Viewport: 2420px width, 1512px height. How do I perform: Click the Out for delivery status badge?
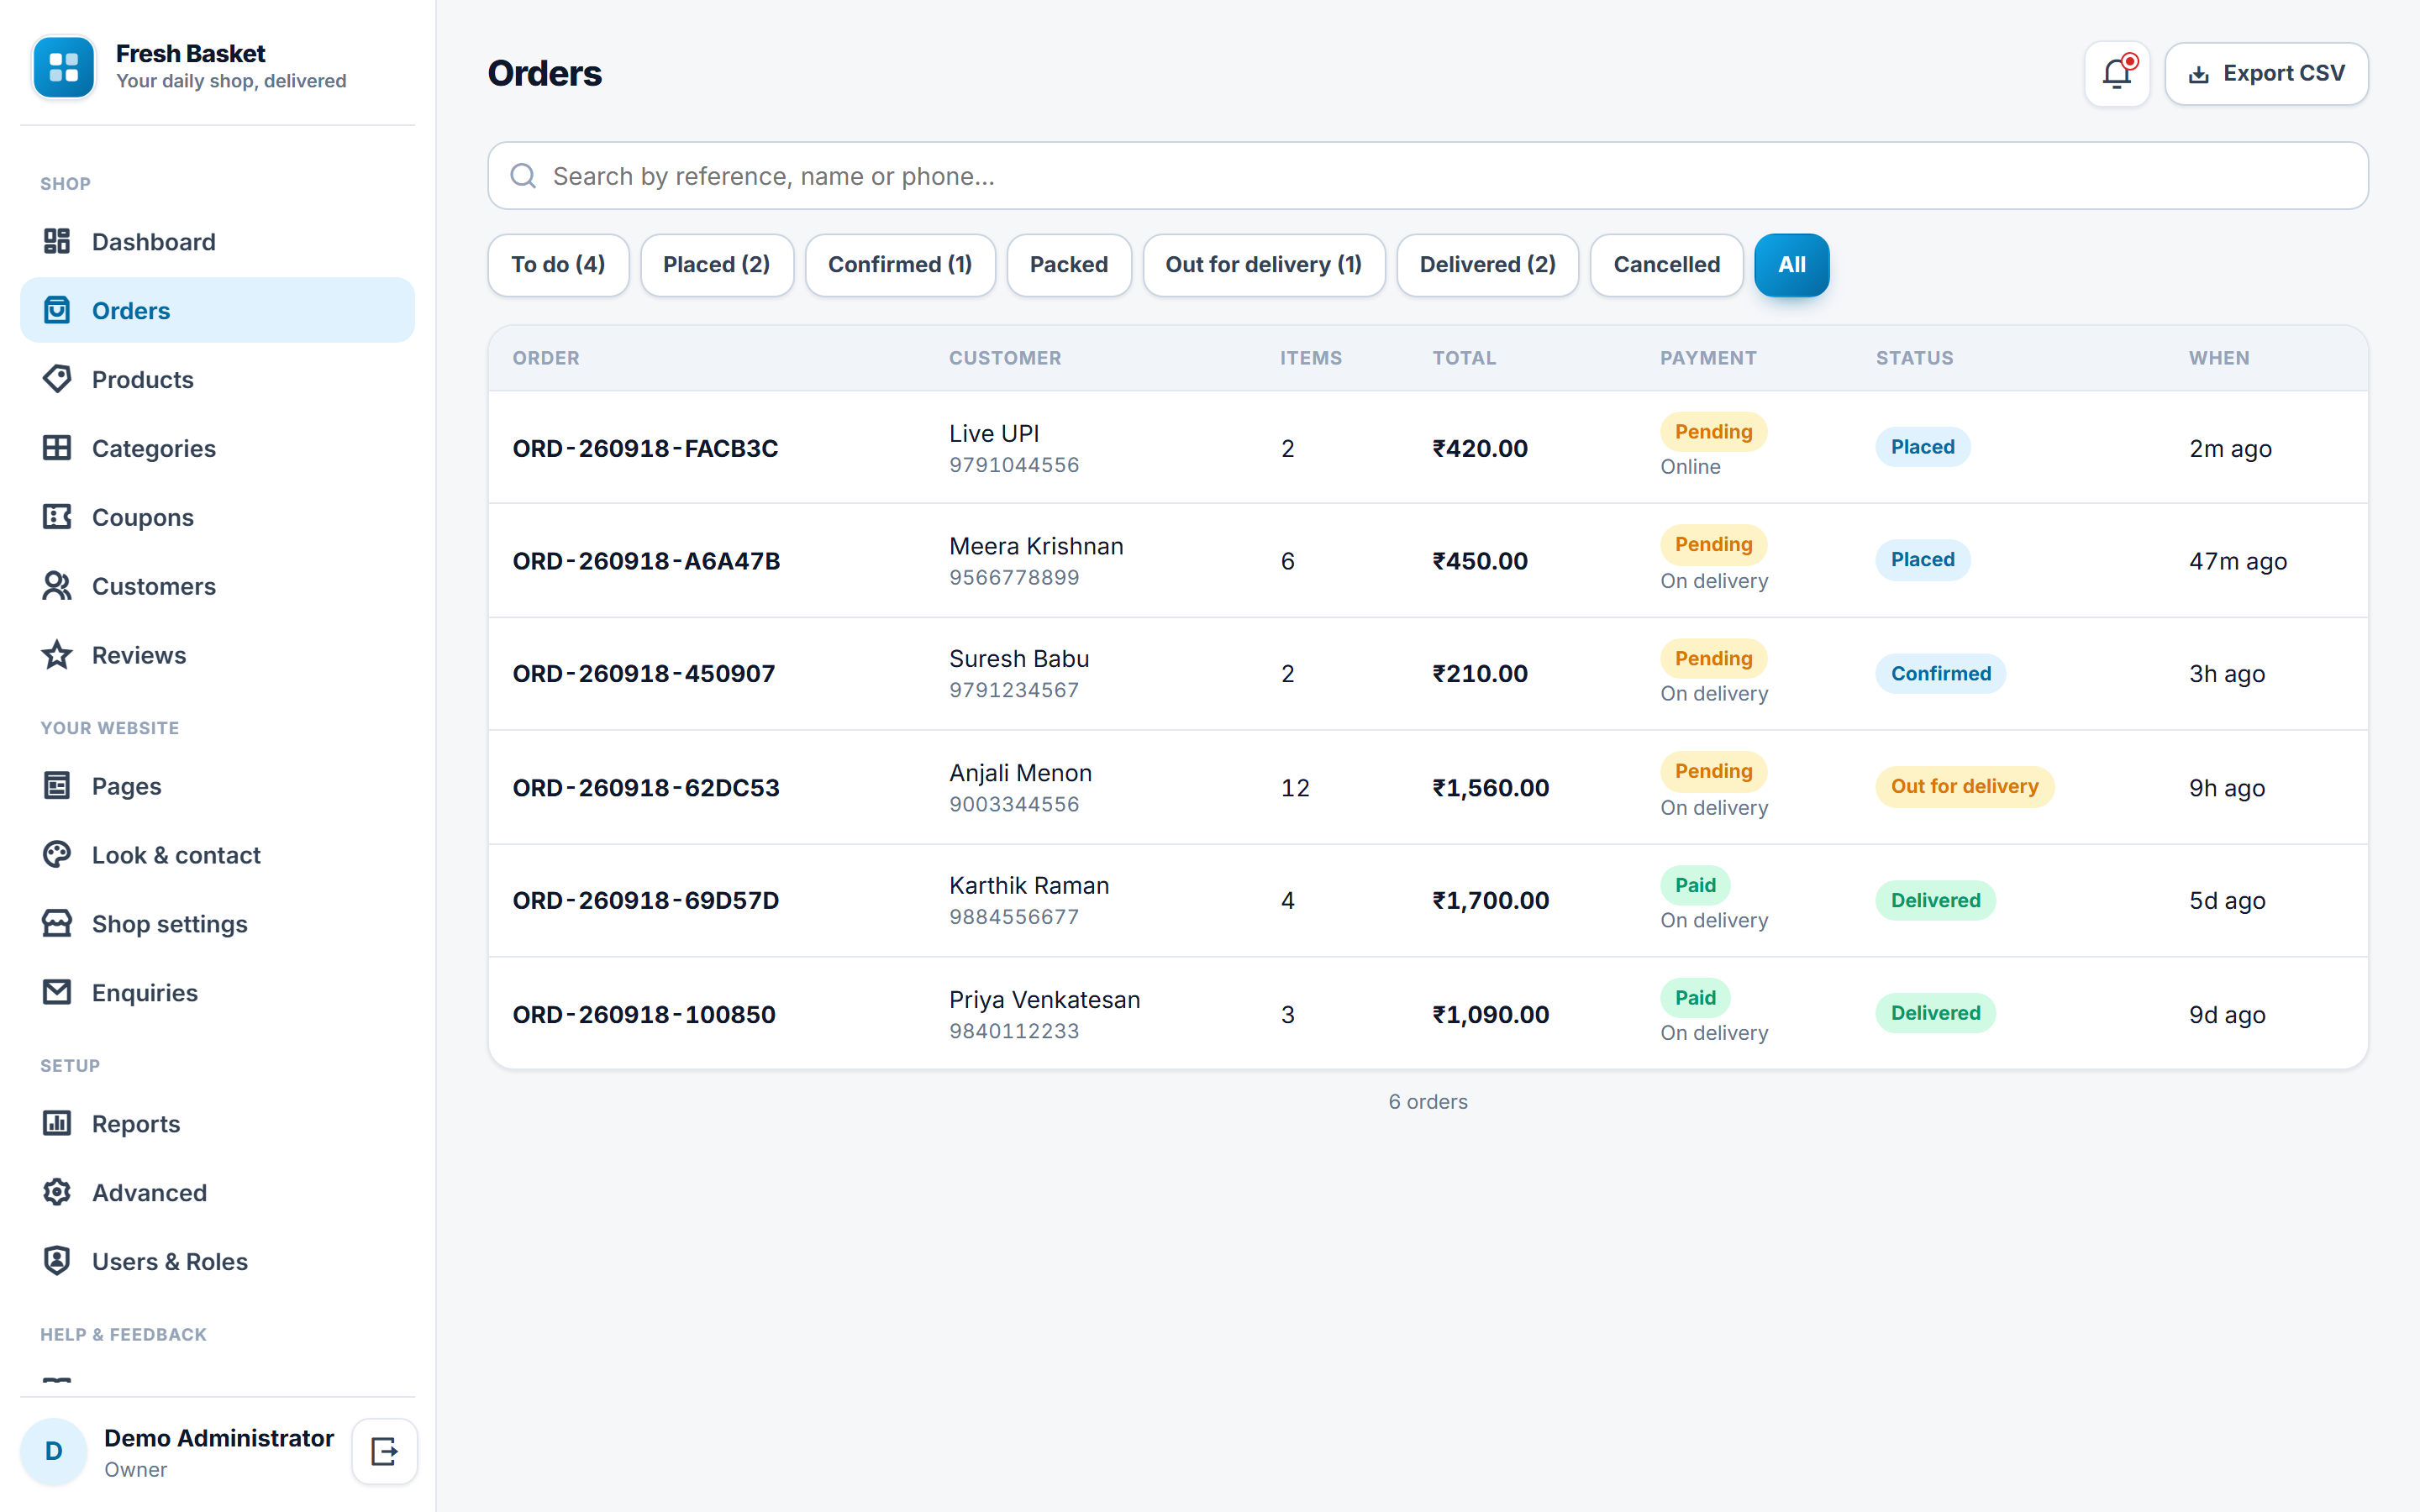tap(1964, 787)
